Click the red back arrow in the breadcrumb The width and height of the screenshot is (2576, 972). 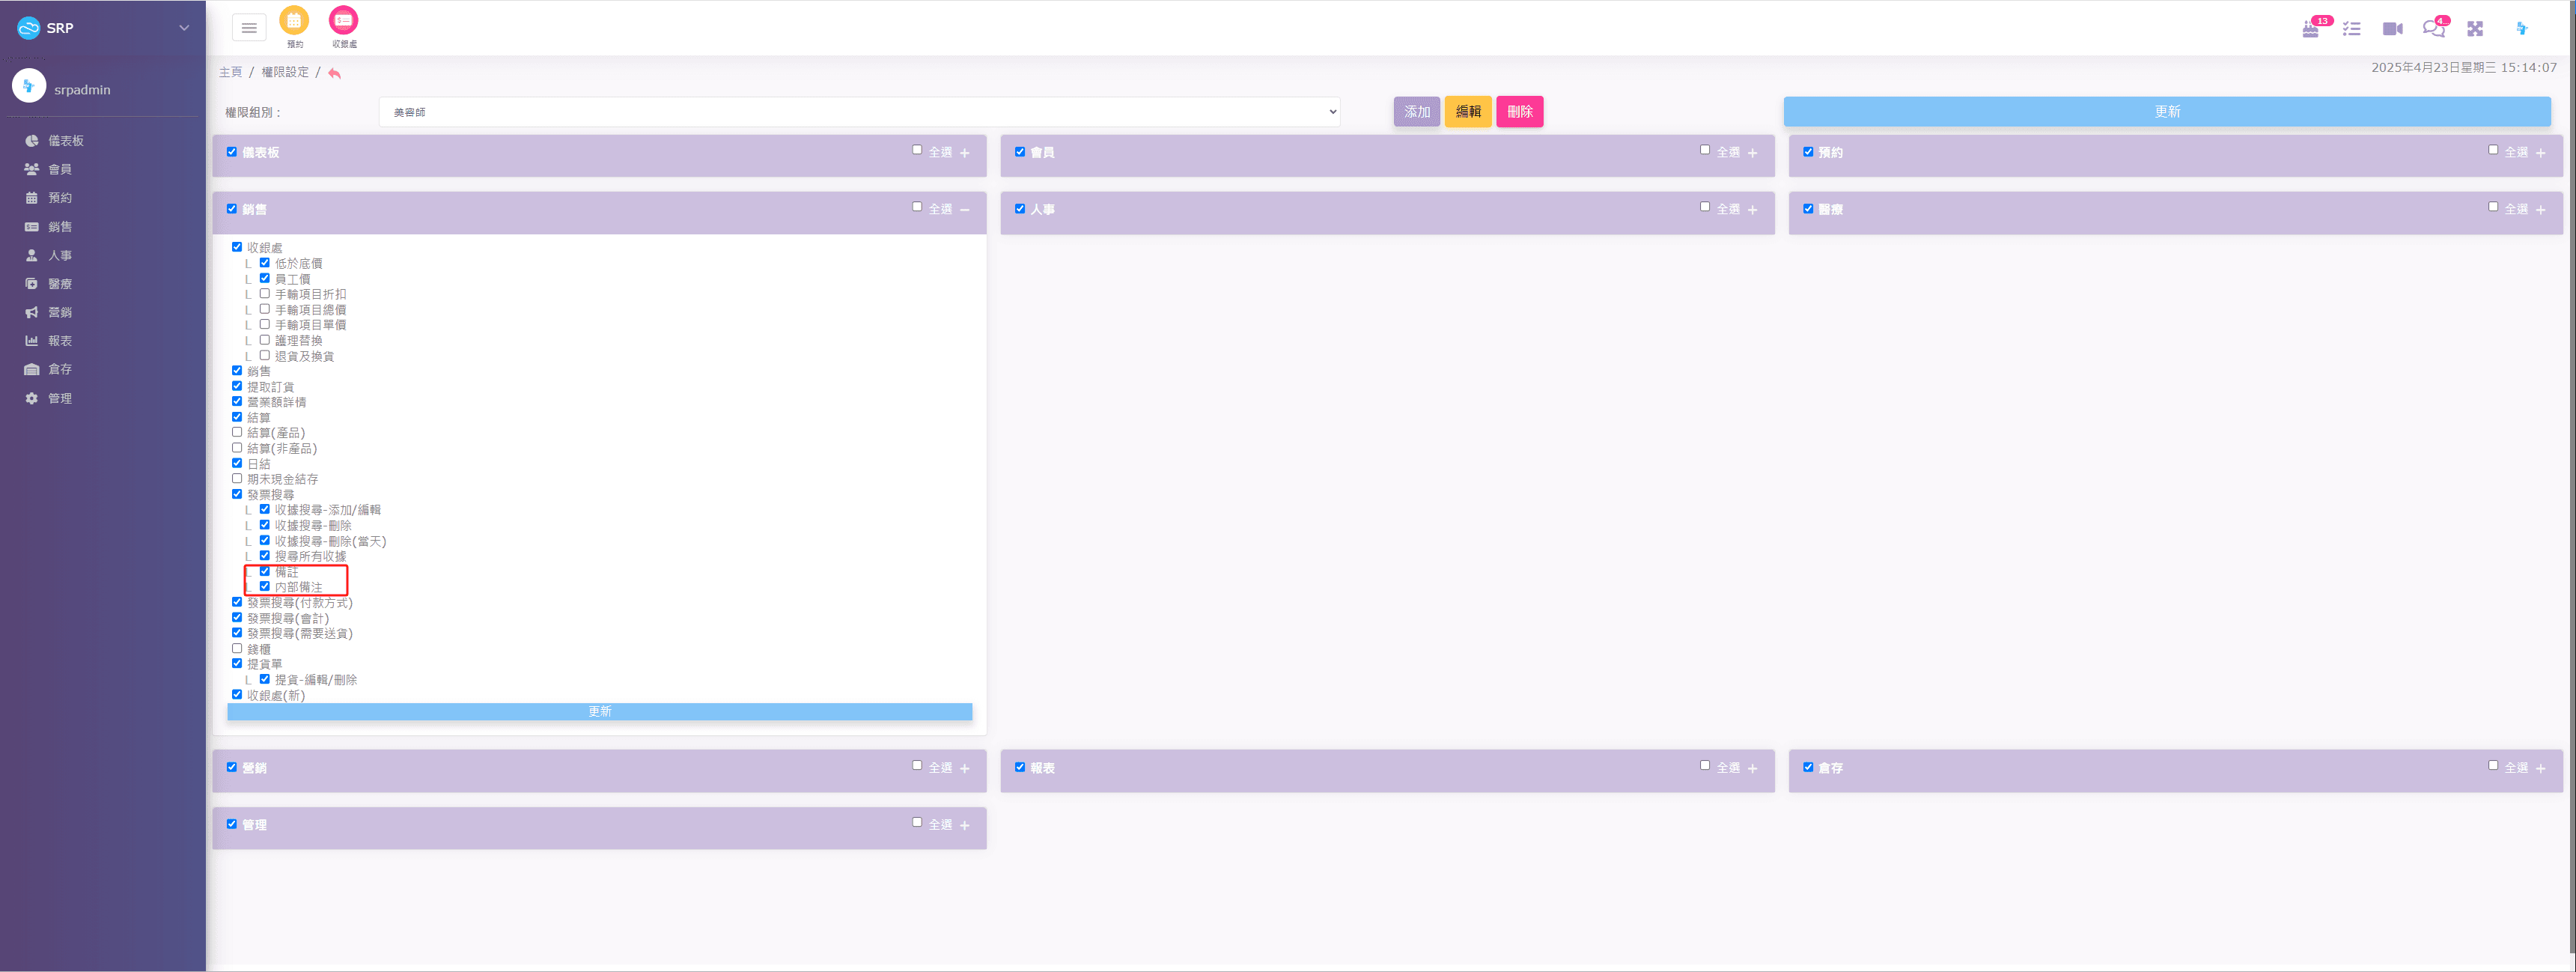[x=334, y=73]
